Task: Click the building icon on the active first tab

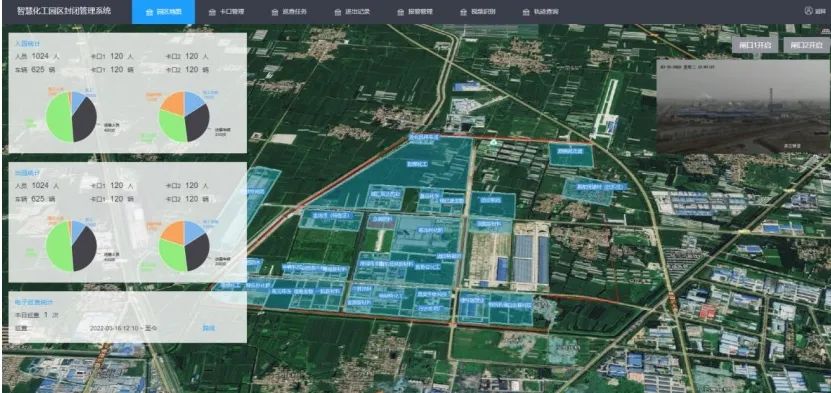Action: coord(149,12)
